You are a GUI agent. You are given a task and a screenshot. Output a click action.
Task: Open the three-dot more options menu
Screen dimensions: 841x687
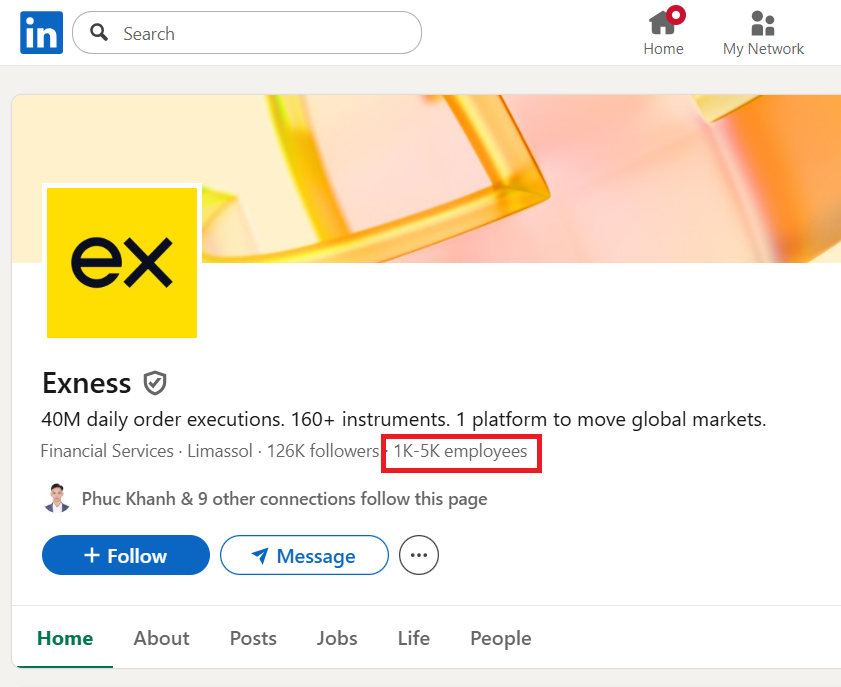tap(419, 555)
